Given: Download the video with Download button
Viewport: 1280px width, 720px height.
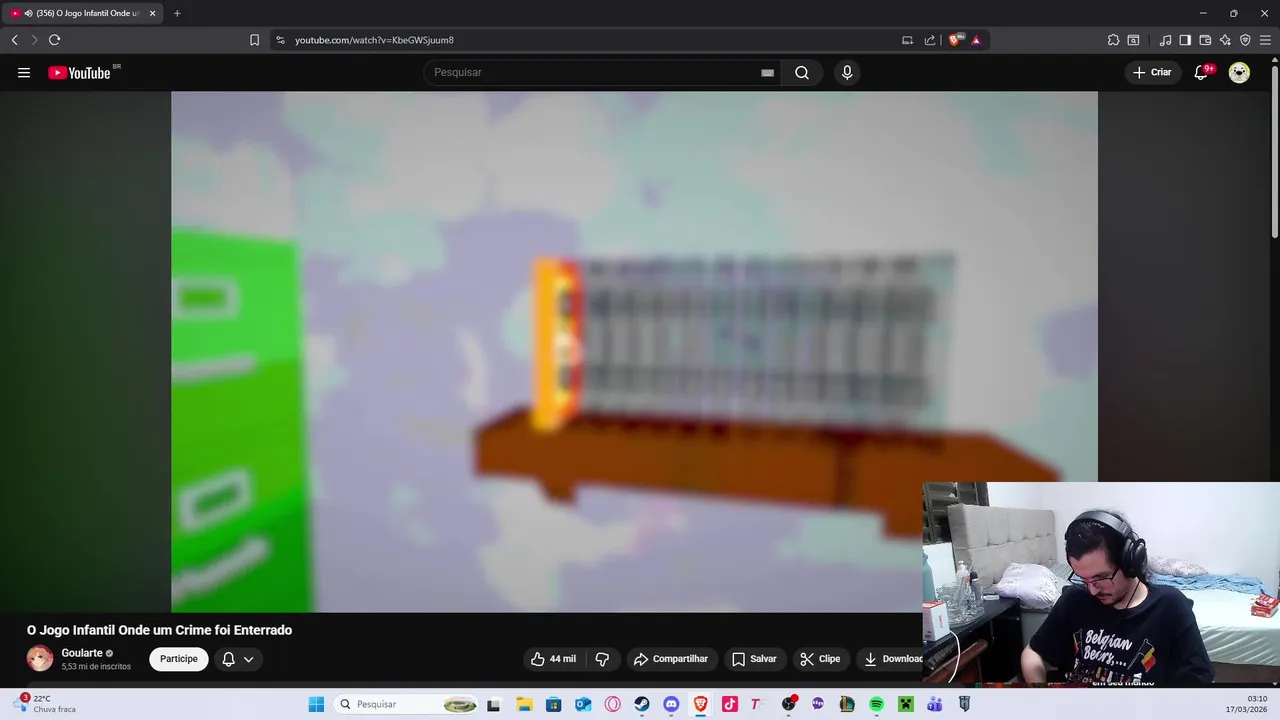Looking at the screenshot, I should point(892,659).
